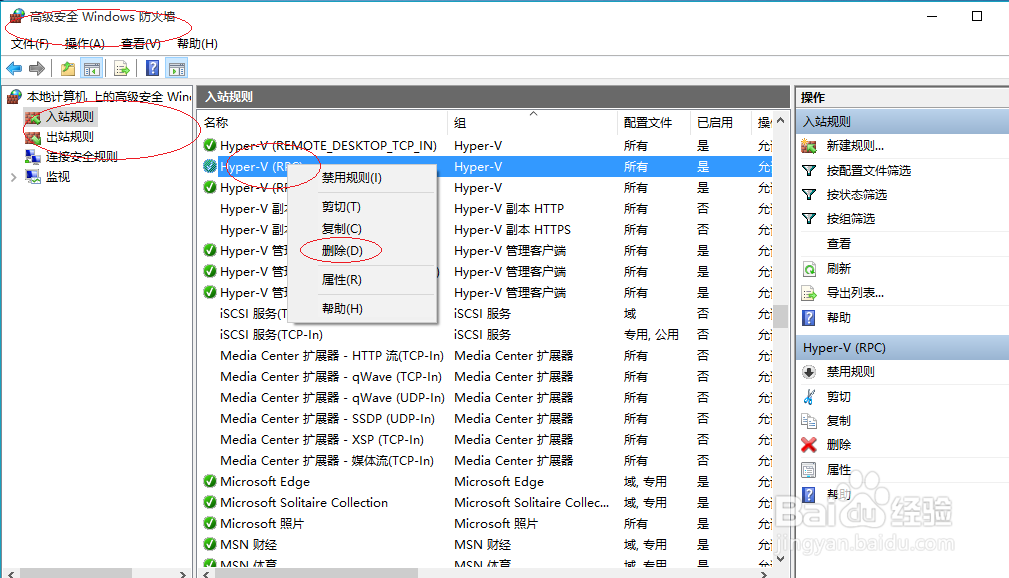Click the forward arrow toolbar icon
Viewport: 1009px width, 578px height.
pos(37,68)
